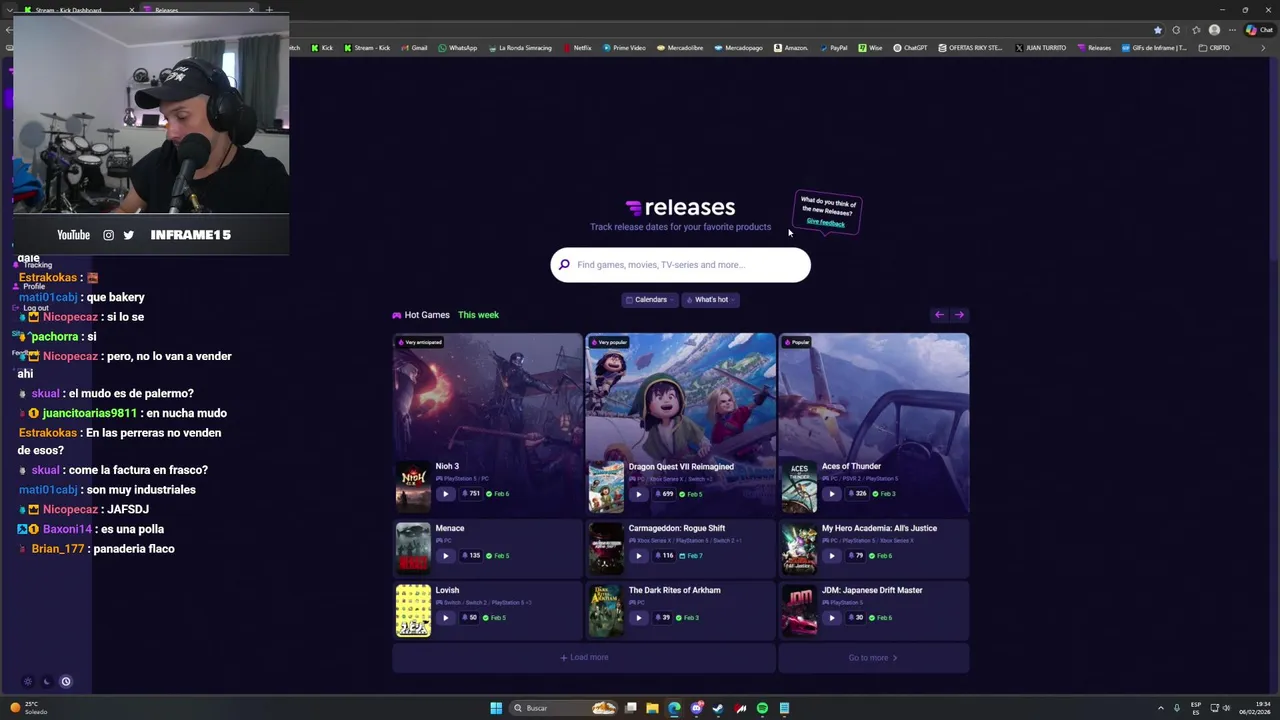Viewport: 1280px width, 720px height.
Task: Open the Releases browser tab
Action: (198, 10)
